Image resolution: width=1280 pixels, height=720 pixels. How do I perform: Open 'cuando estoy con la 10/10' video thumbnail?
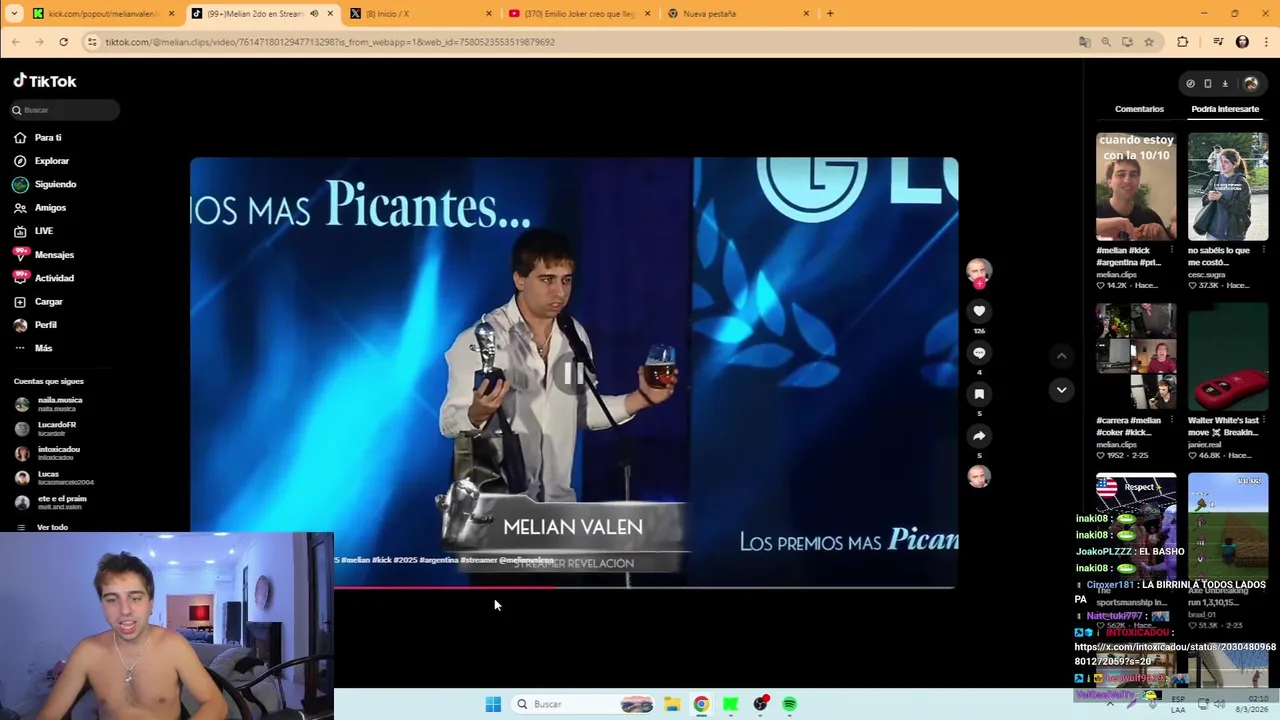pyautogui.click(x=1136, y=187)
